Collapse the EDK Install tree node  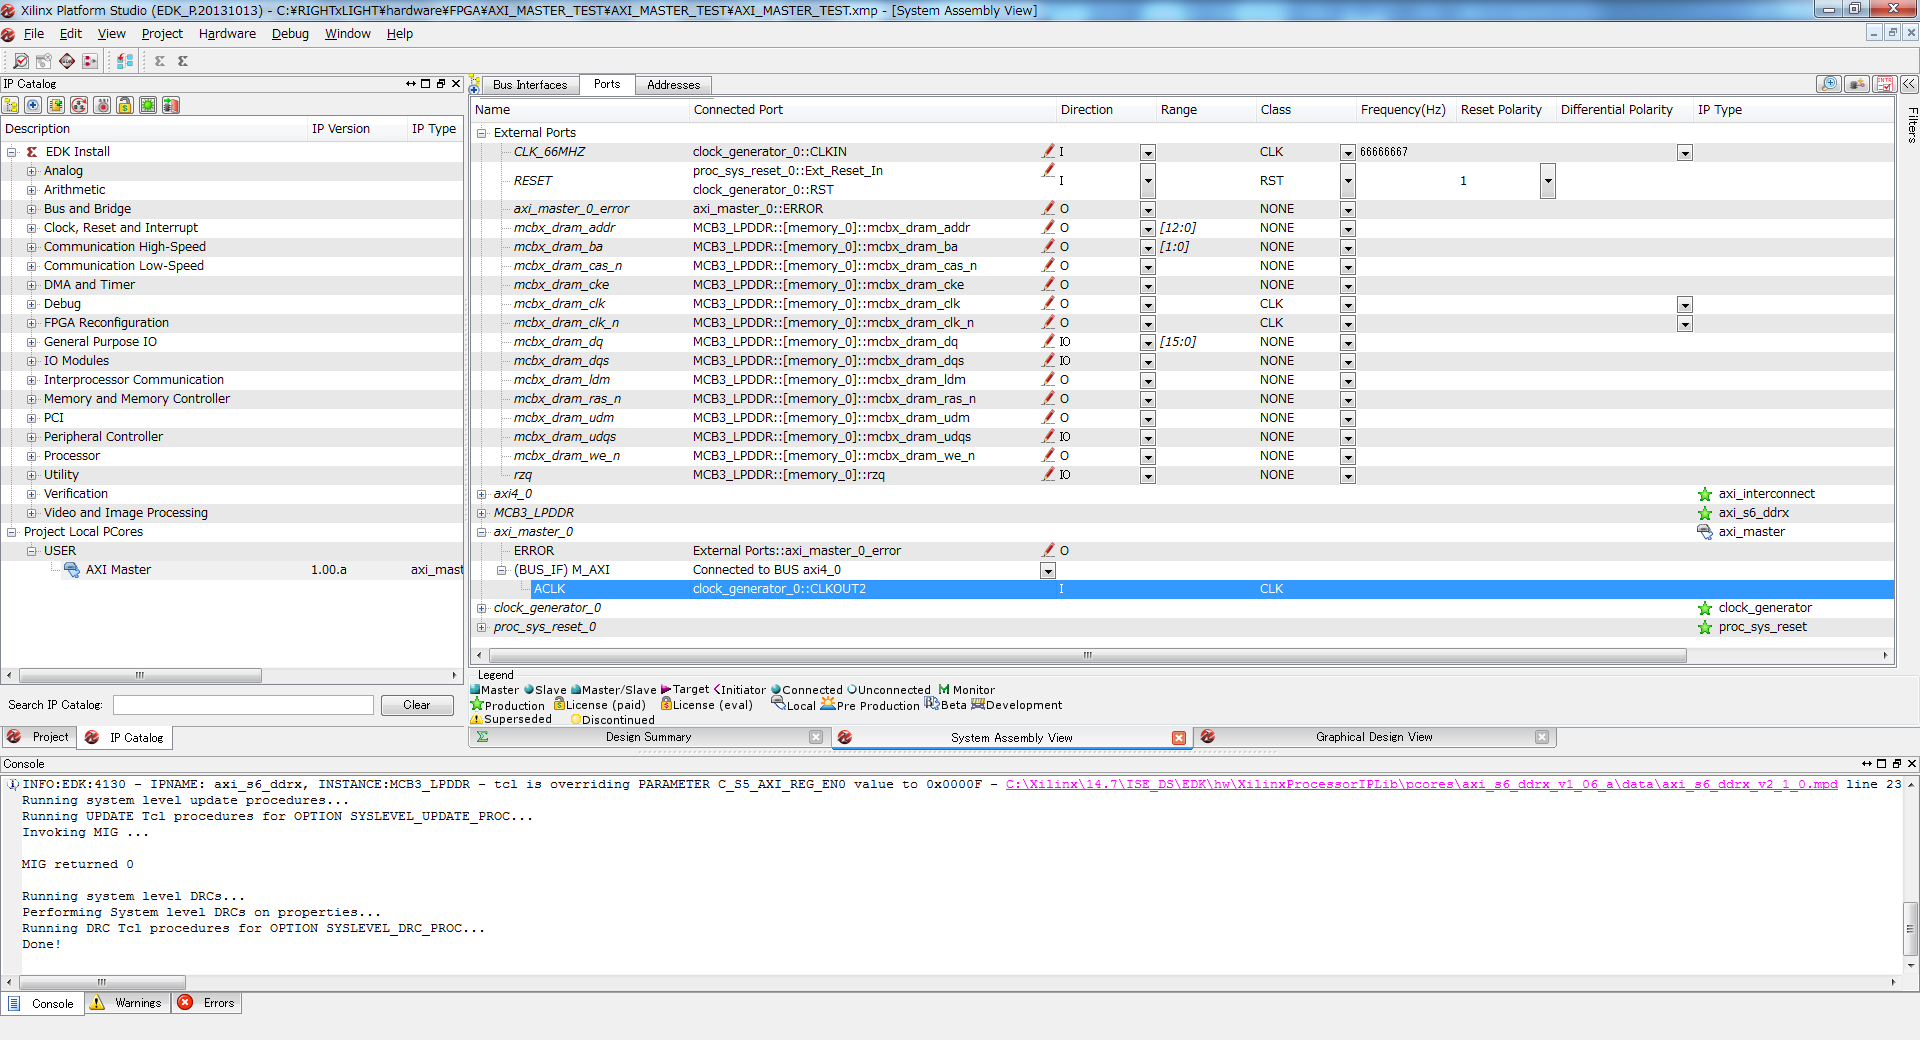pos(12,152)
